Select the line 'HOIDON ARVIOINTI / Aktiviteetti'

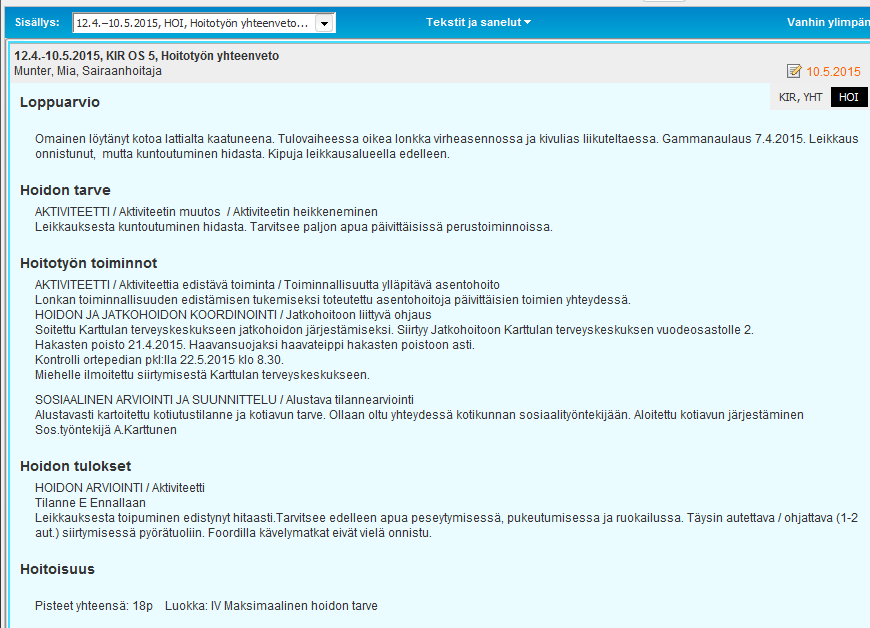[120, 488]
